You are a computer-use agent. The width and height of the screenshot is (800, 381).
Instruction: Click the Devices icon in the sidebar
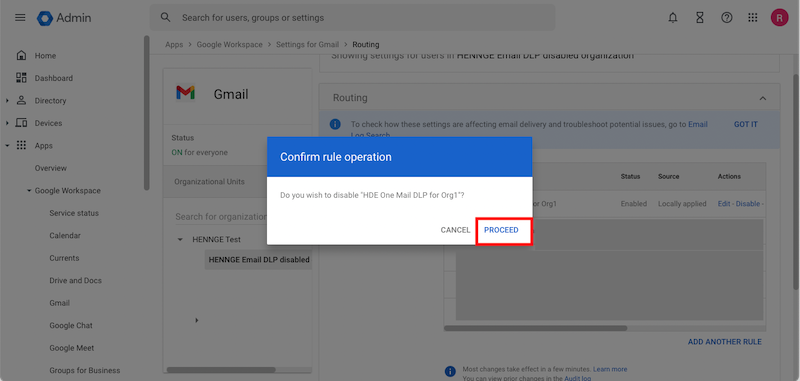point(21,123)
